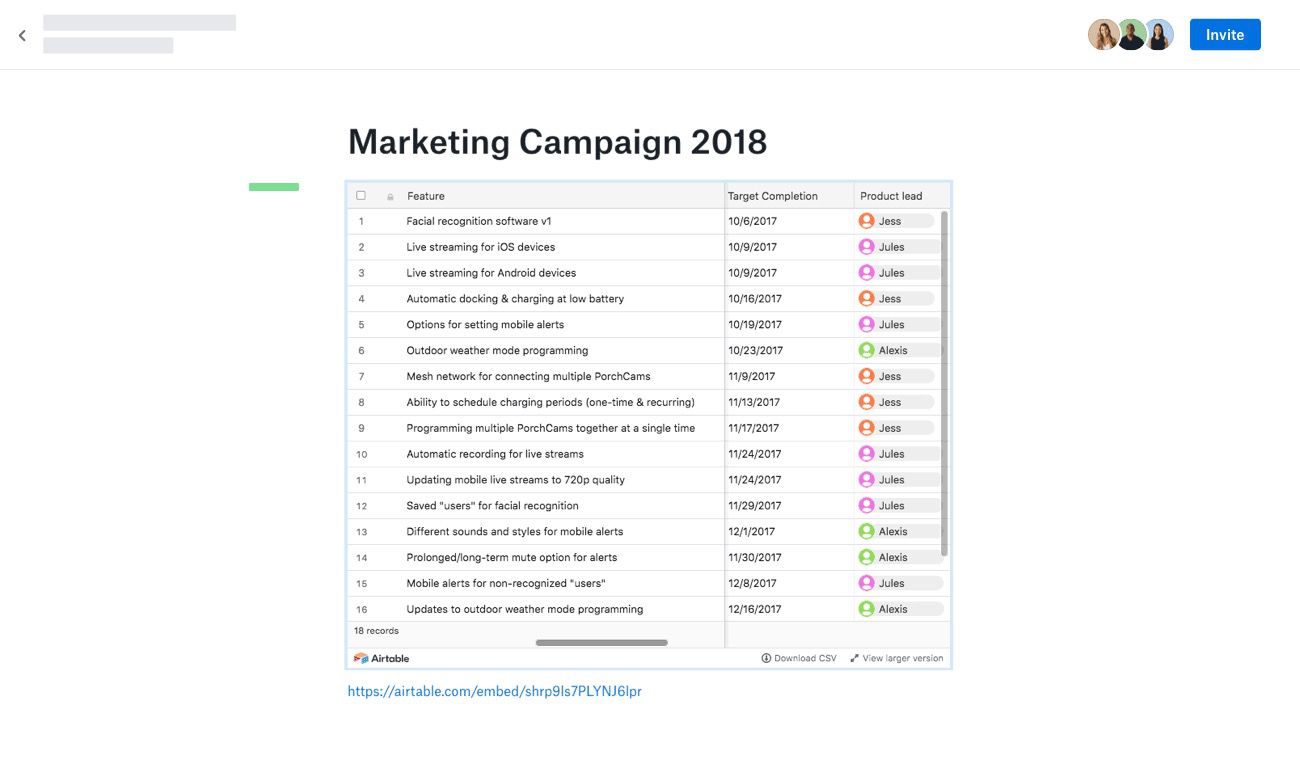Click the Product lead column header

(x=891, y=196)
